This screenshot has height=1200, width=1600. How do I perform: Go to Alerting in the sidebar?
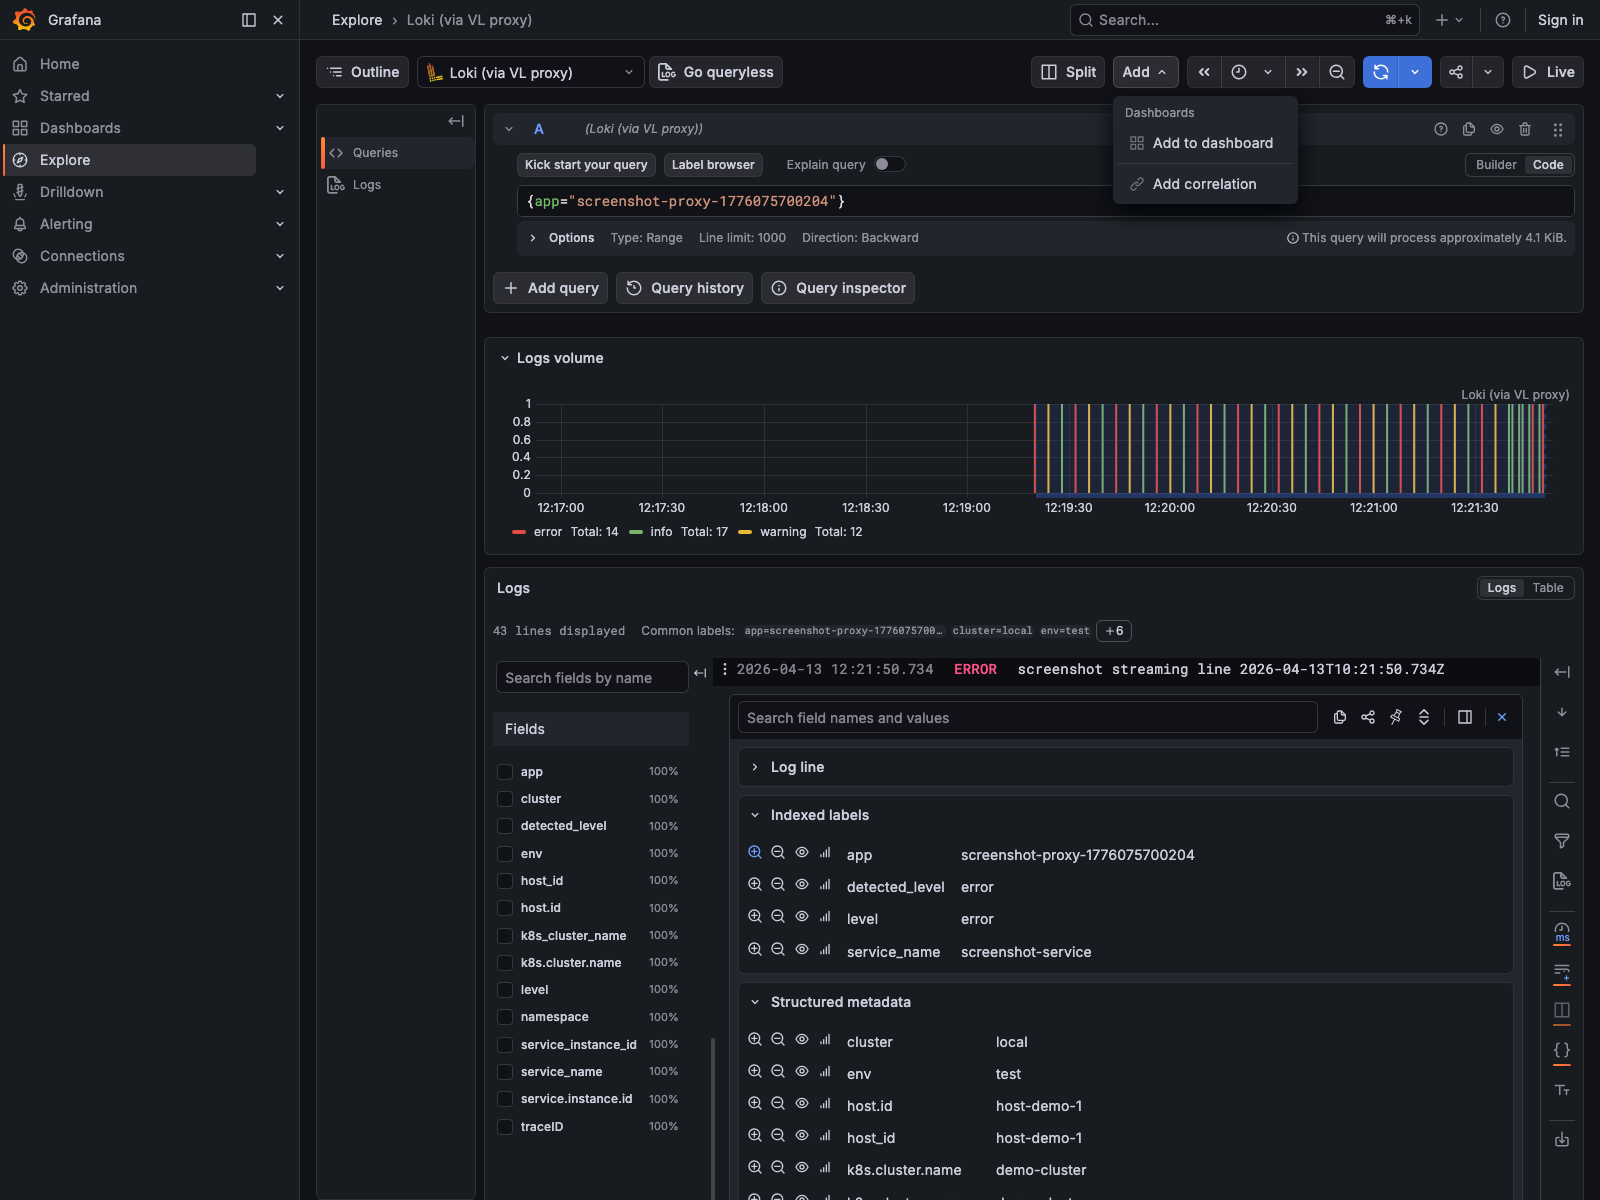(66, 224)
